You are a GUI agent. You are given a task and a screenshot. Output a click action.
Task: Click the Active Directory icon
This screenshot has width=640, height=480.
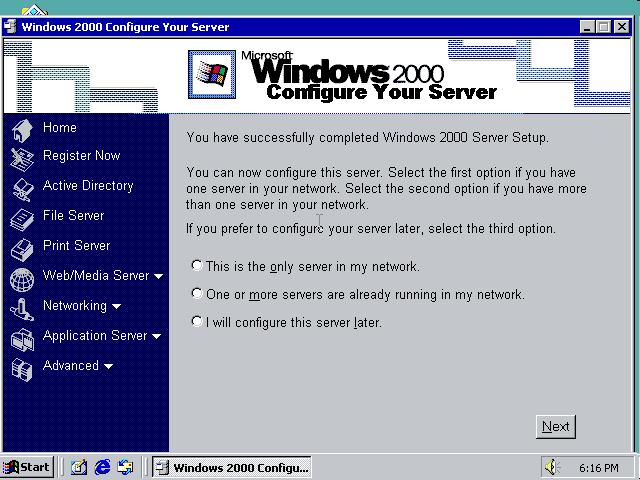22,189
